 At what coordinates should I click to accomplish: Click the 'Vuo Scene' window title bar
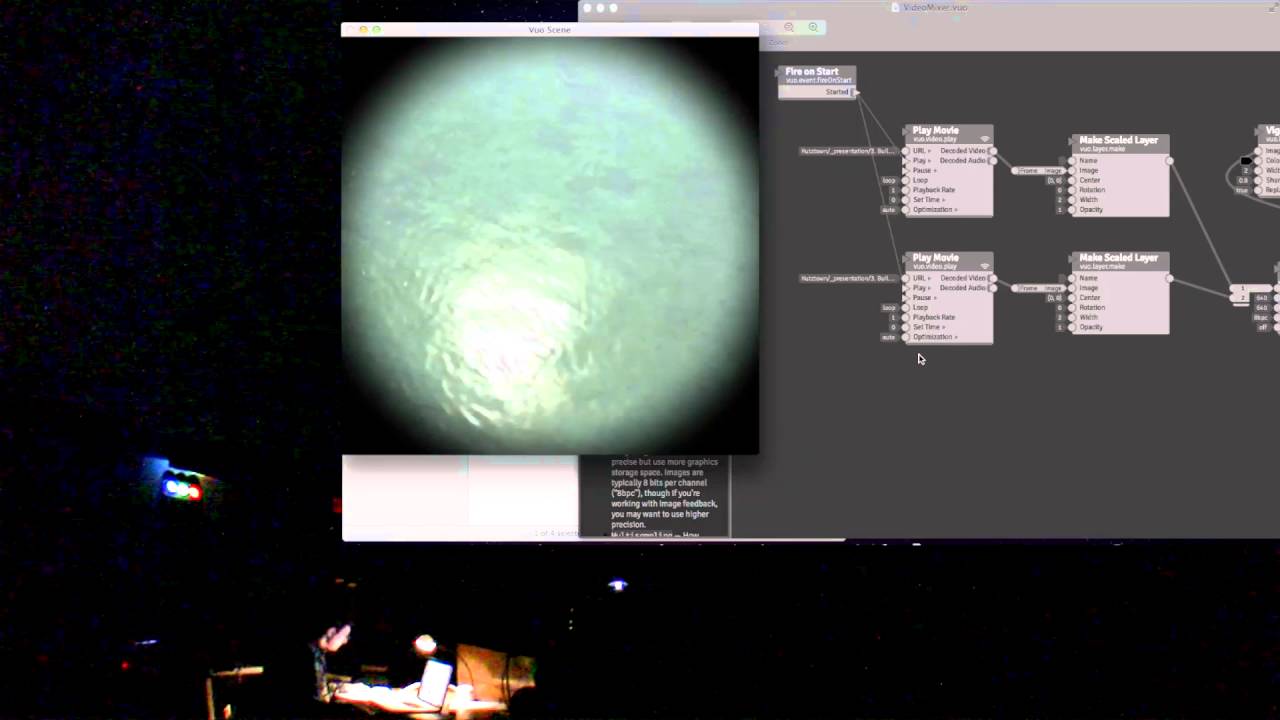(x=550, y=29)
